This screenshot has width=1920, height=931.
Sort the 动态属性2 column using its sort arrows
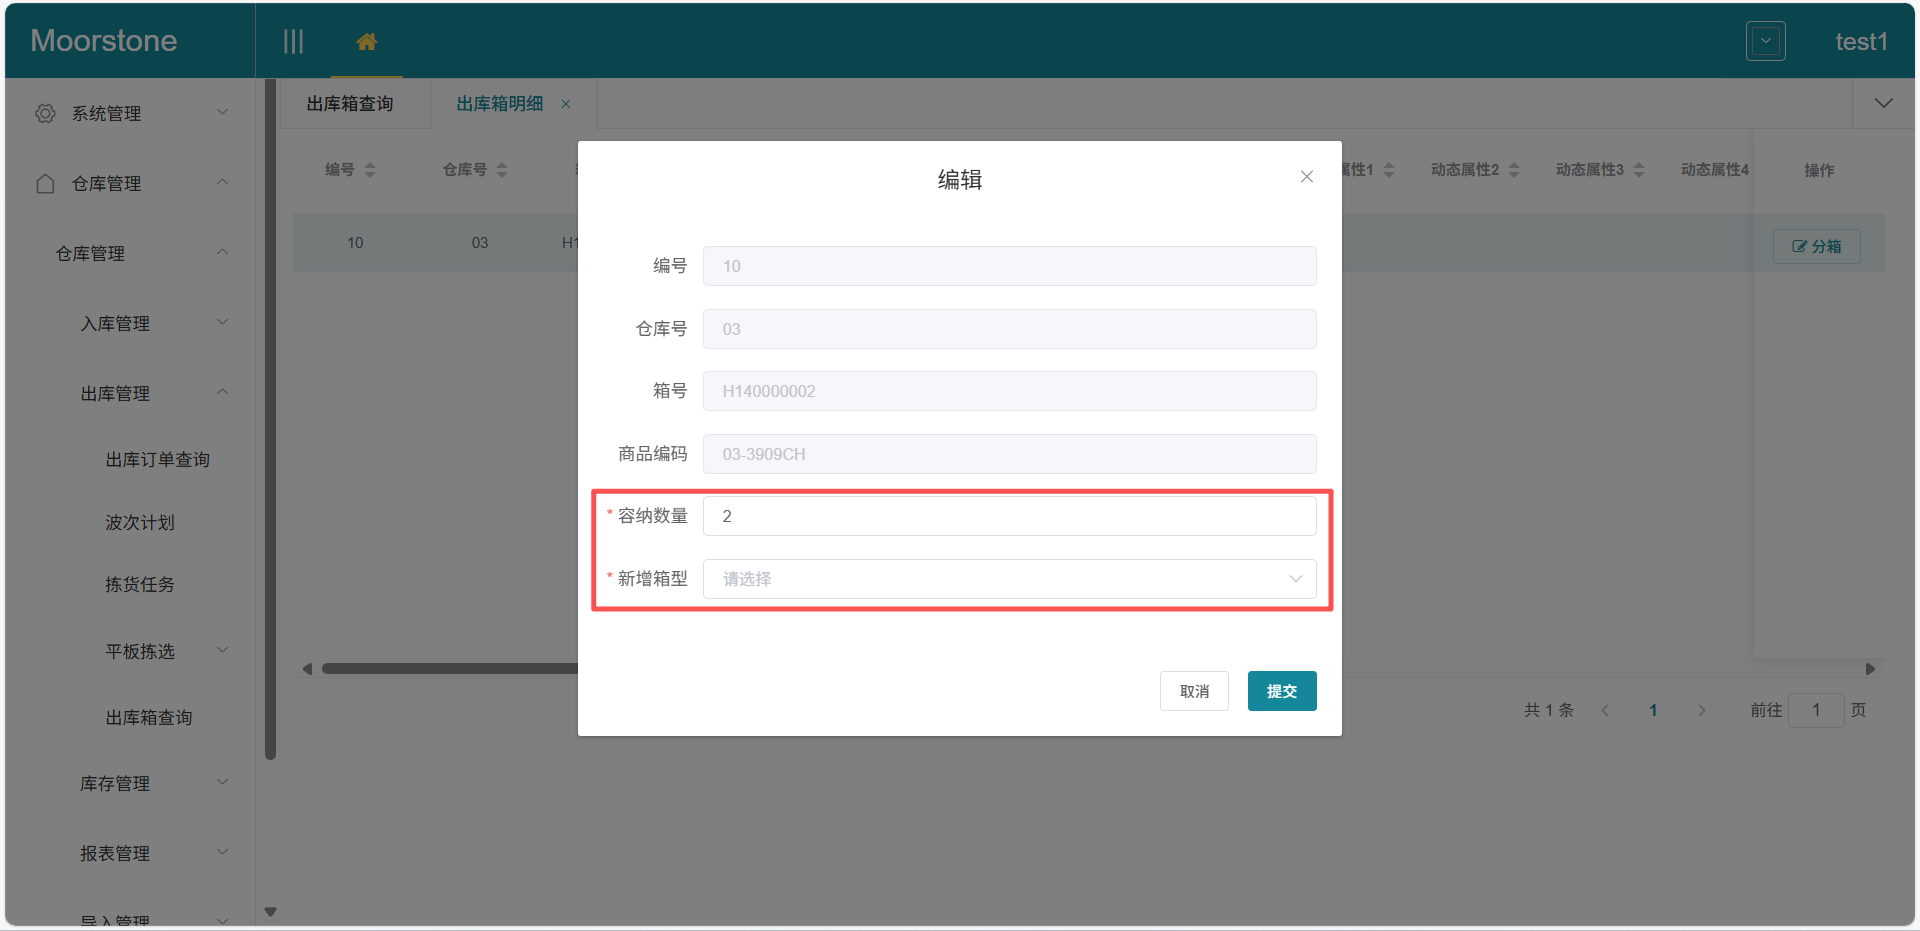click(1513, 170)
